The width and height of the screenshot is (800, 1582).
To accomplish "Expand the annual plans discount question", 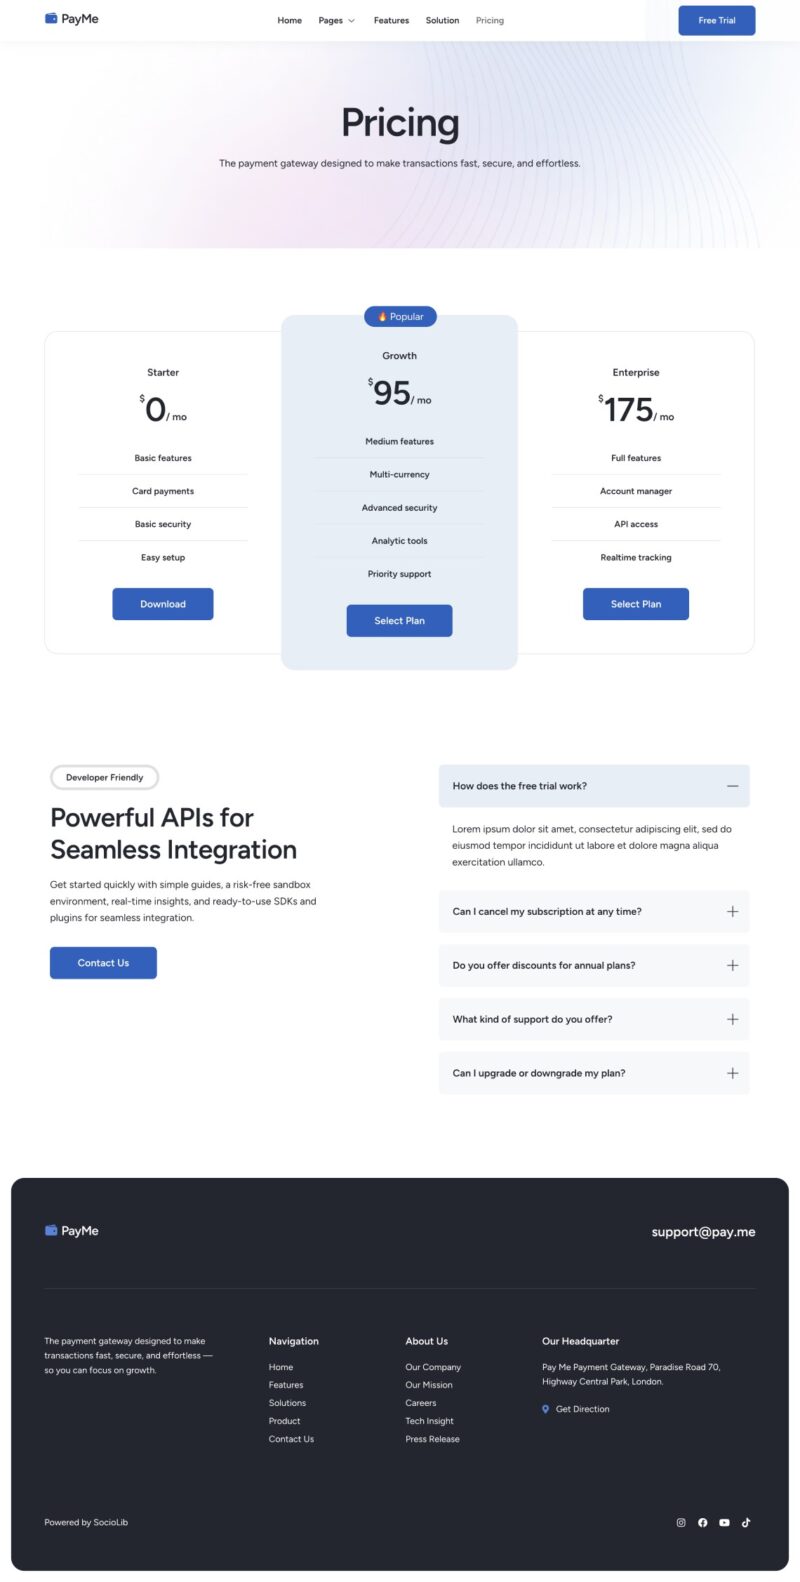I will 732,966.
